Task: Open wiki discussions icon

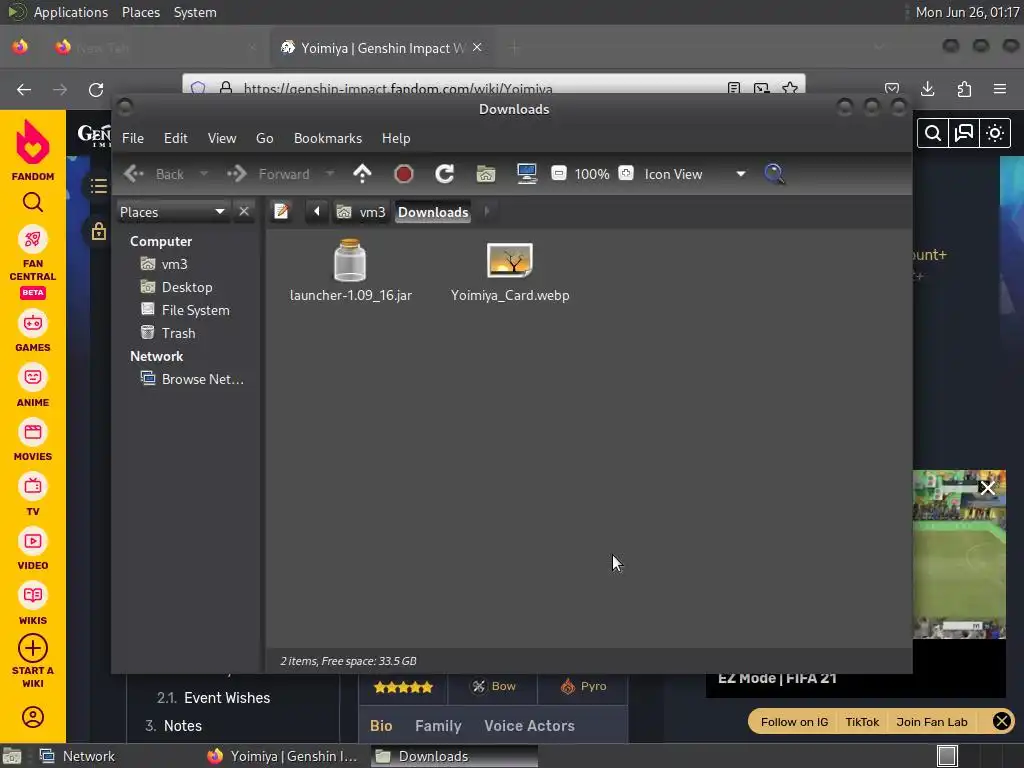Action: click(x=964, y=133)
